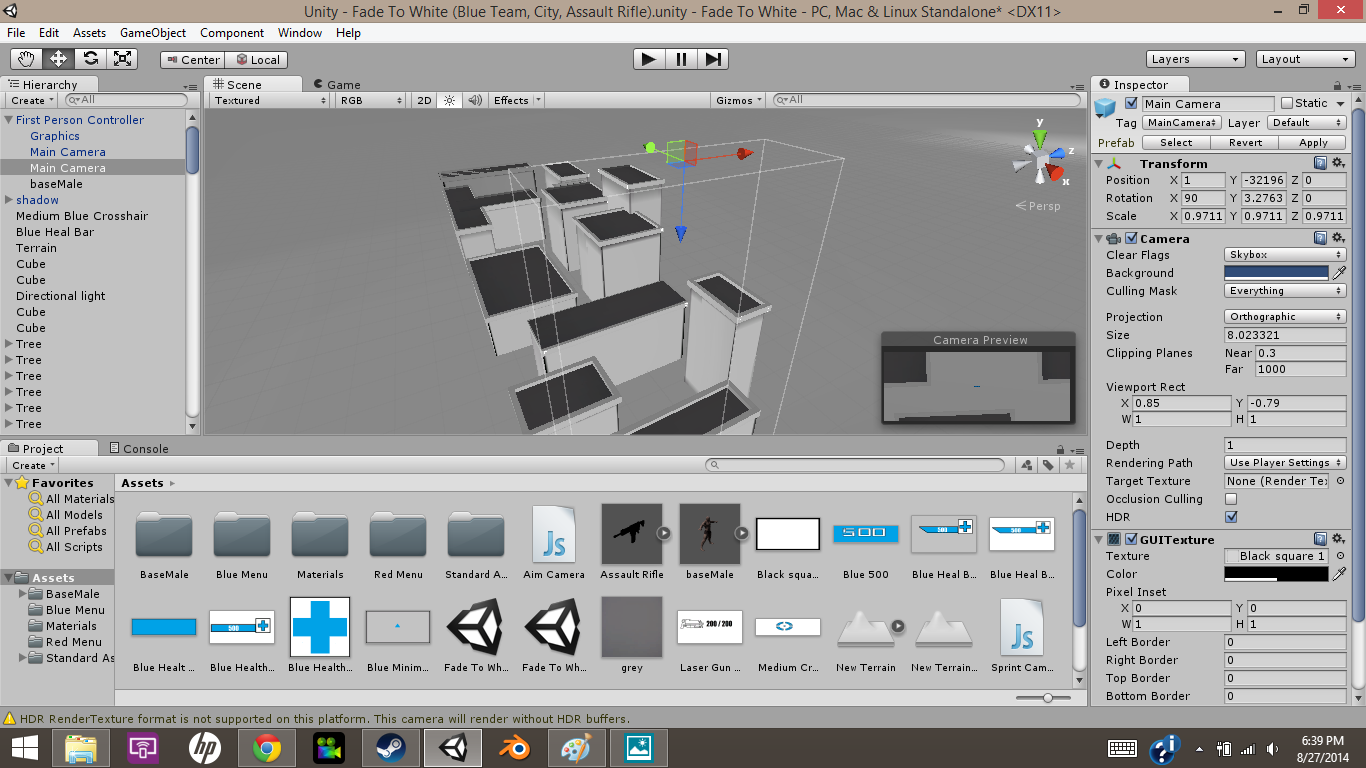The width and height of the screenshot is (1366, 768).
Task: Click the Prefab Revert button
Action: point(1245,143)
